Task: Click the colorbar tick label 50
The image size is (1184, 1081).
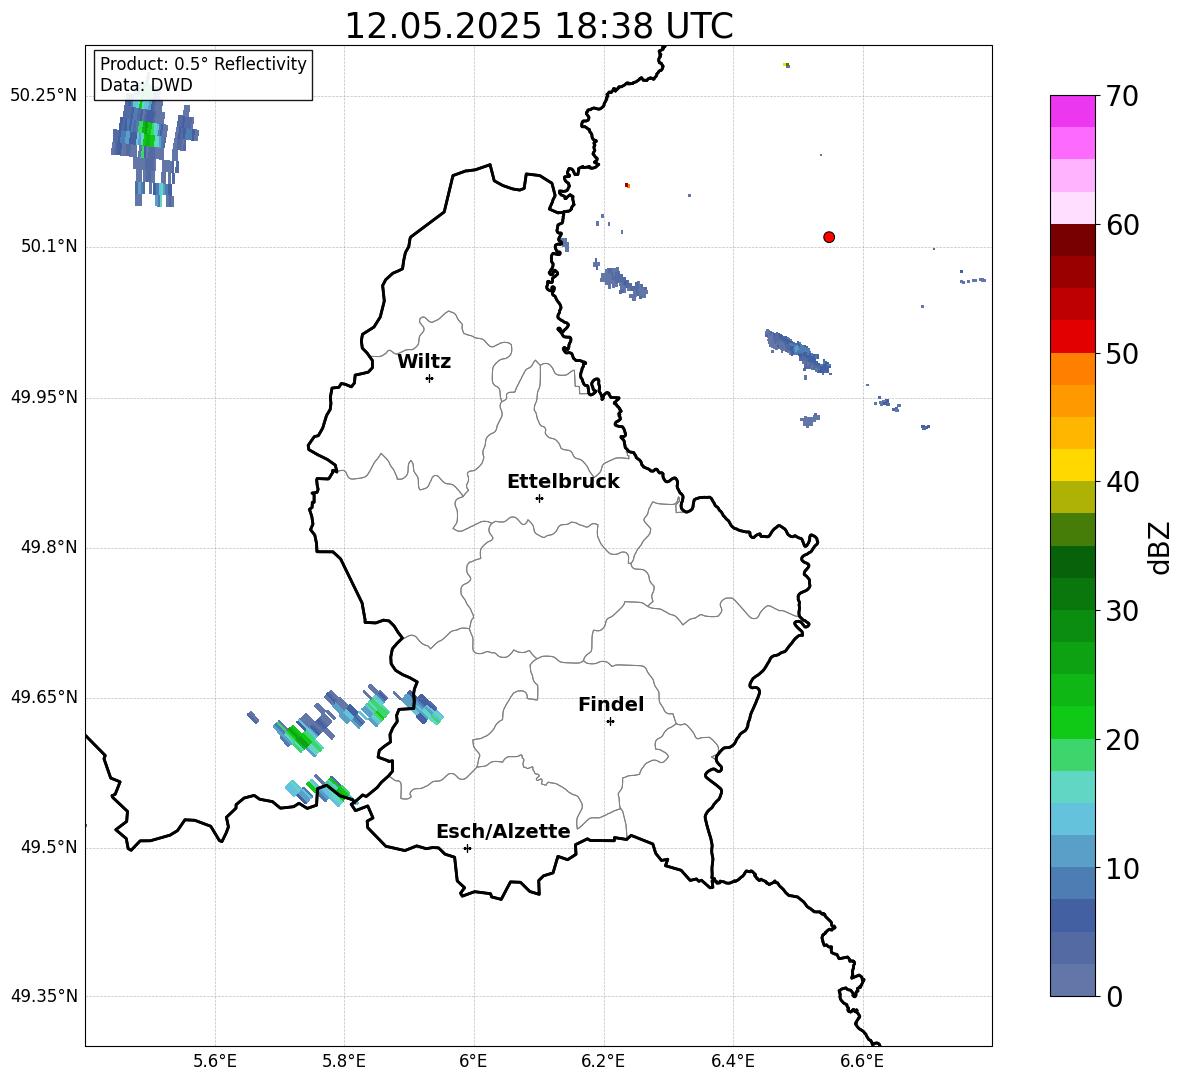Action: [1122, 353]
